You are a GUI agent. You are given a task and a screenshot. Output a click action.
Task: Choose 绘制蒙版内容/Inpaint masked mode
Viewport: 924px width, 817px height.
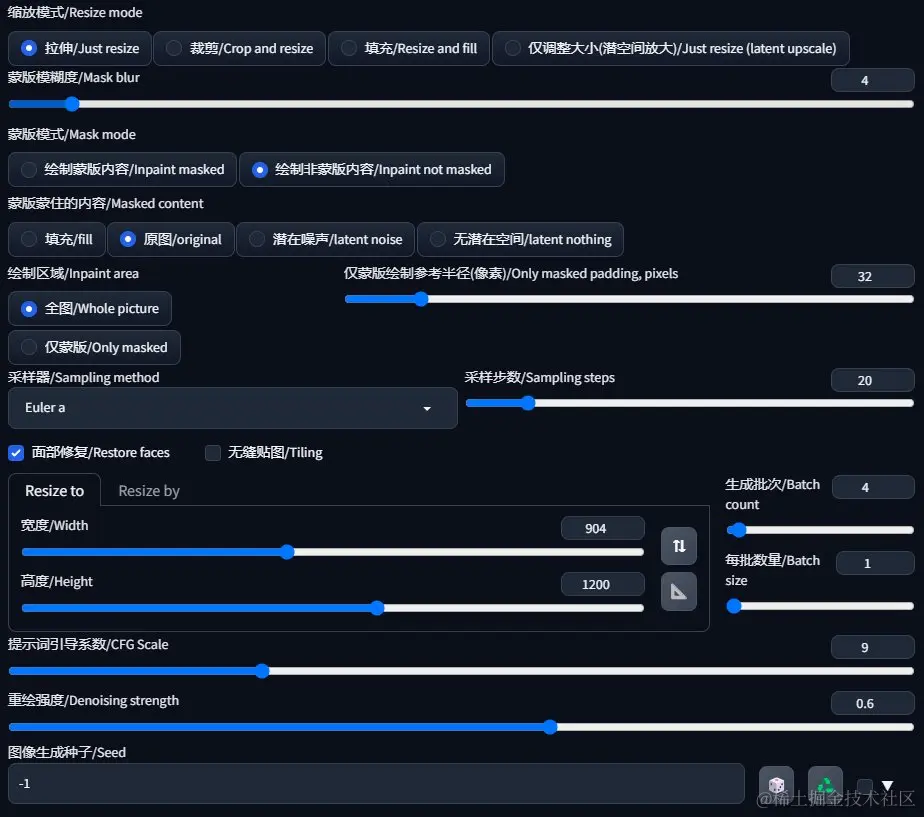pyautogui.click(x=123, y=170)
